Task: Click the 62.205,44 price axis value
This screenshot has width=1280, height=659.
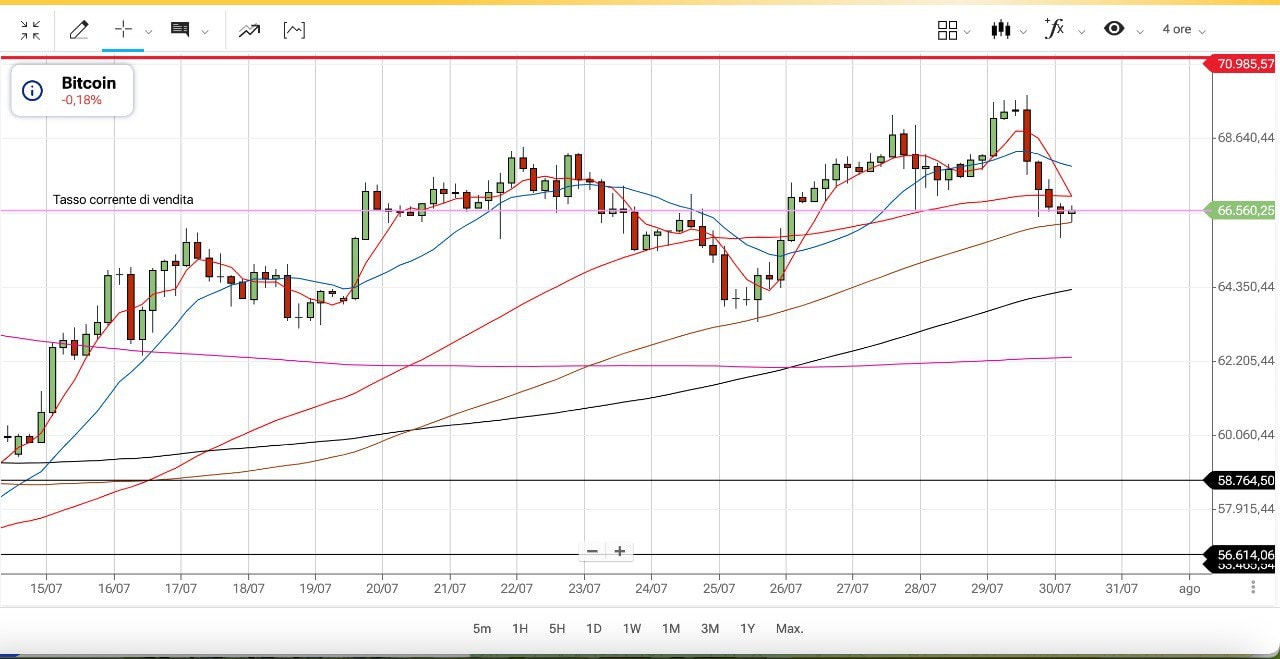Action: tap(1246, 360)
